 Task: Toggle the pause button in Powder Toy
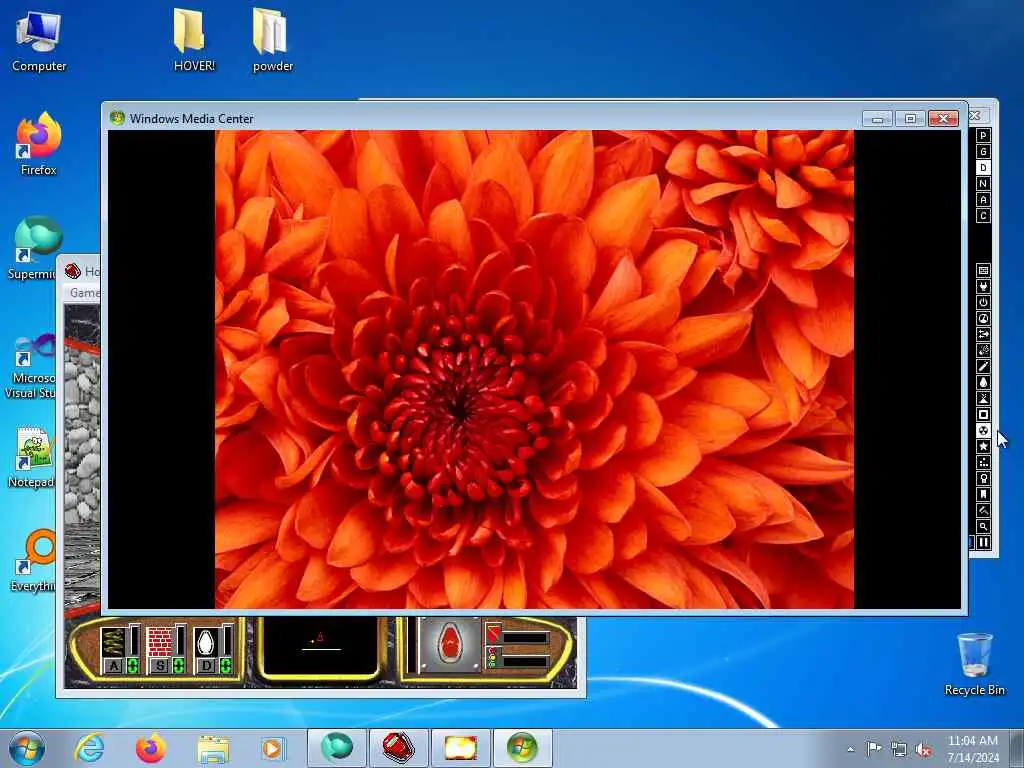tap(983, 542)
